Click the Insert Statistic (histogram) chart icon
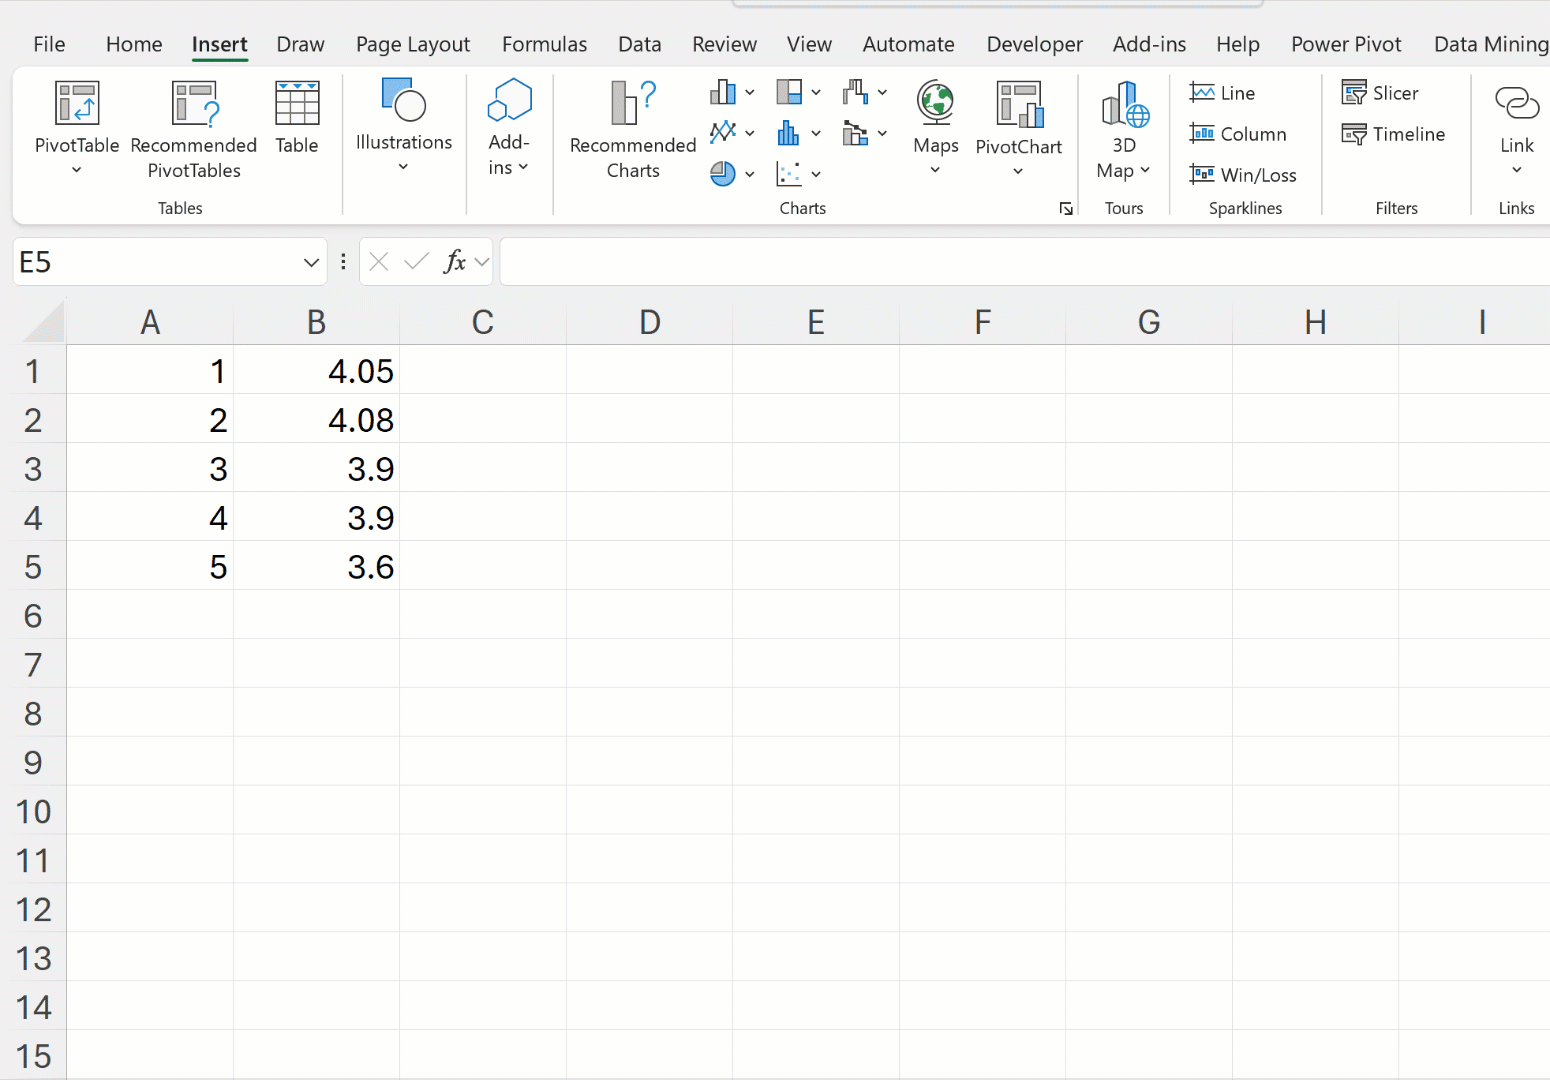 click(x=789, y=132)
